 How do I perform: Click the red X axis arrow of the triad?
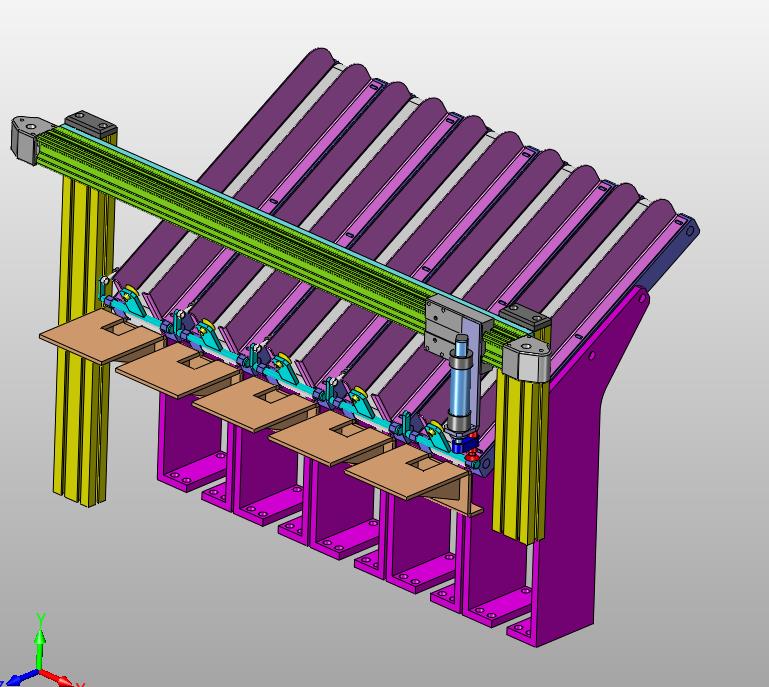click(58, 678)
